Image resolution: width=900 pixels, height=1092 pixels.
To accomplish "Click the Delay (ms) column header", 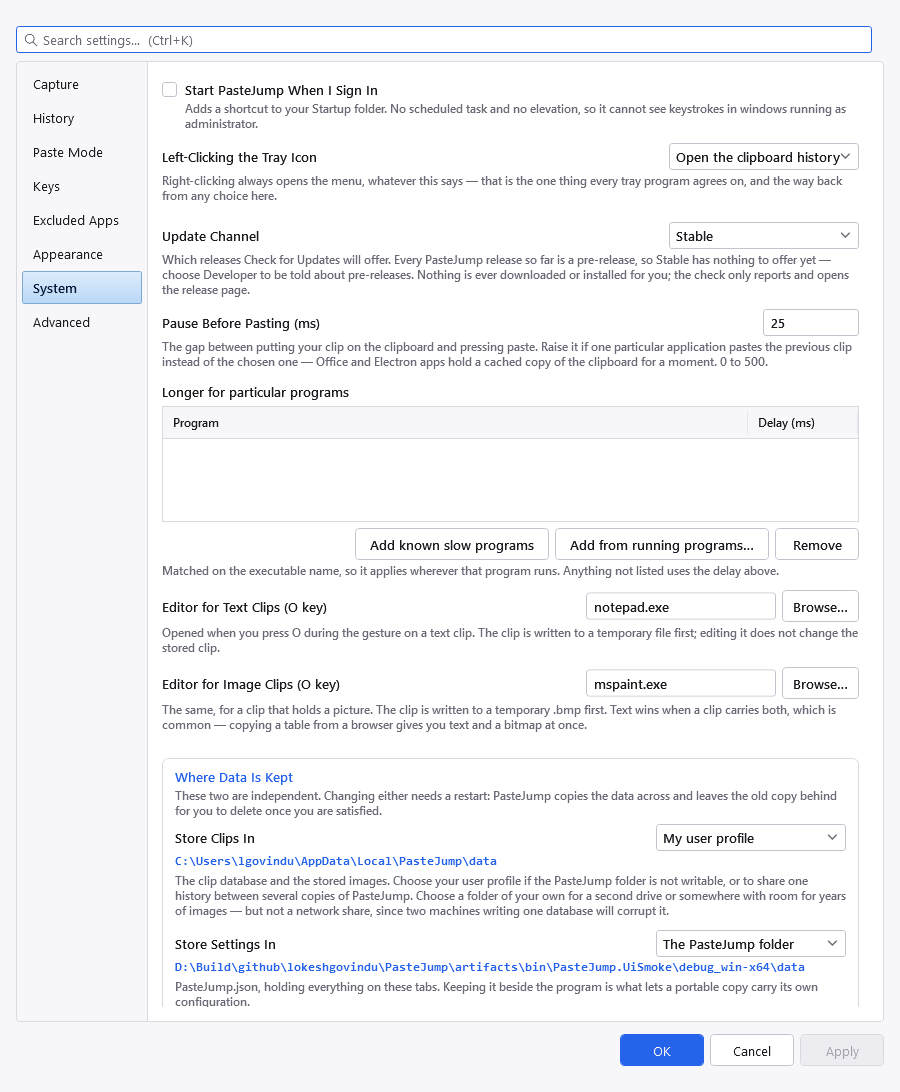I will (x=802, y=423).
